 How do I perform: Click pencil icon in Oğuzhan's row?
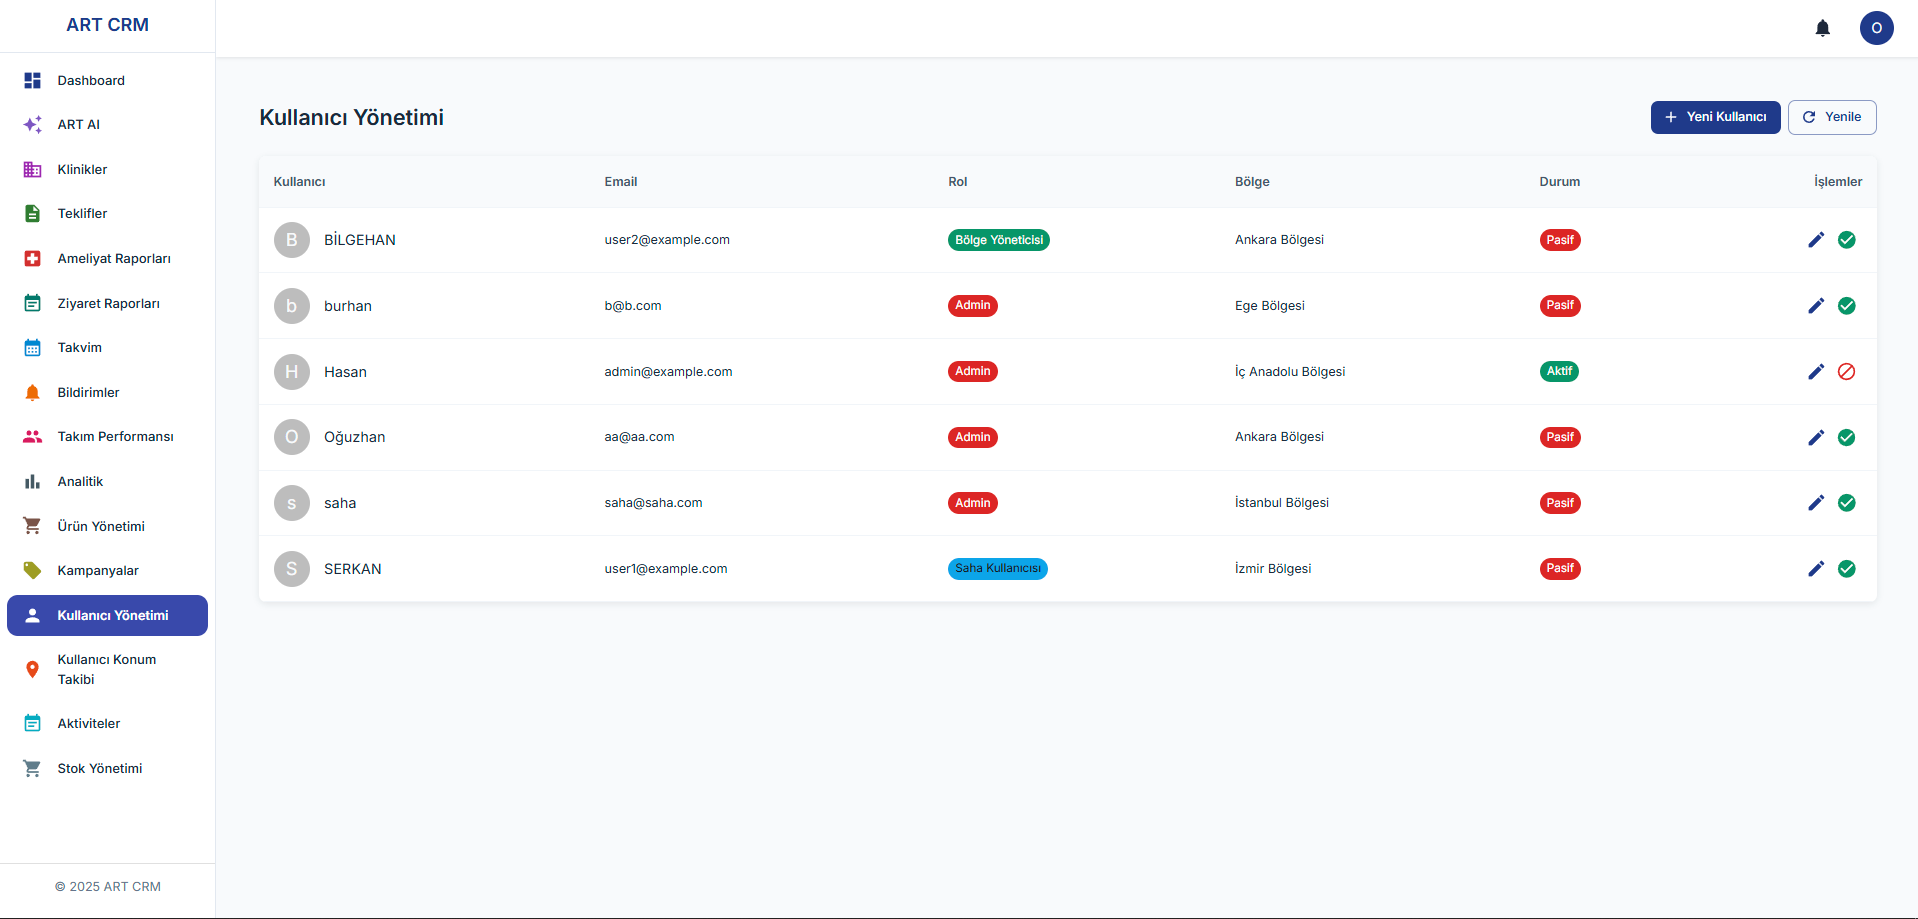coord(1816,438)
